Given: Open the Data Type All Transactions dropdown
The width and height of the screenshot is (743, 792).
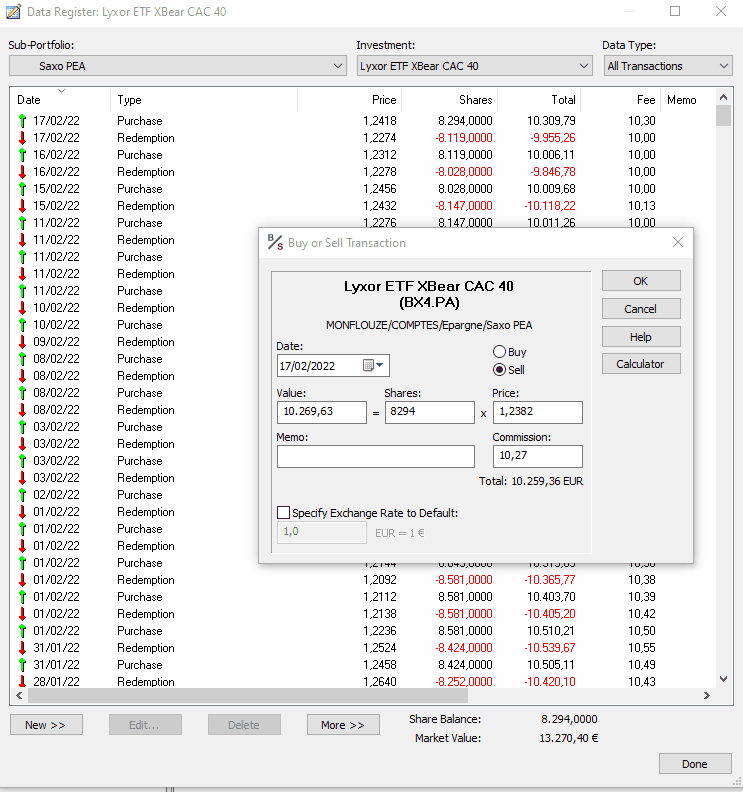Looking at the screenshot, I should click(668, 66).
